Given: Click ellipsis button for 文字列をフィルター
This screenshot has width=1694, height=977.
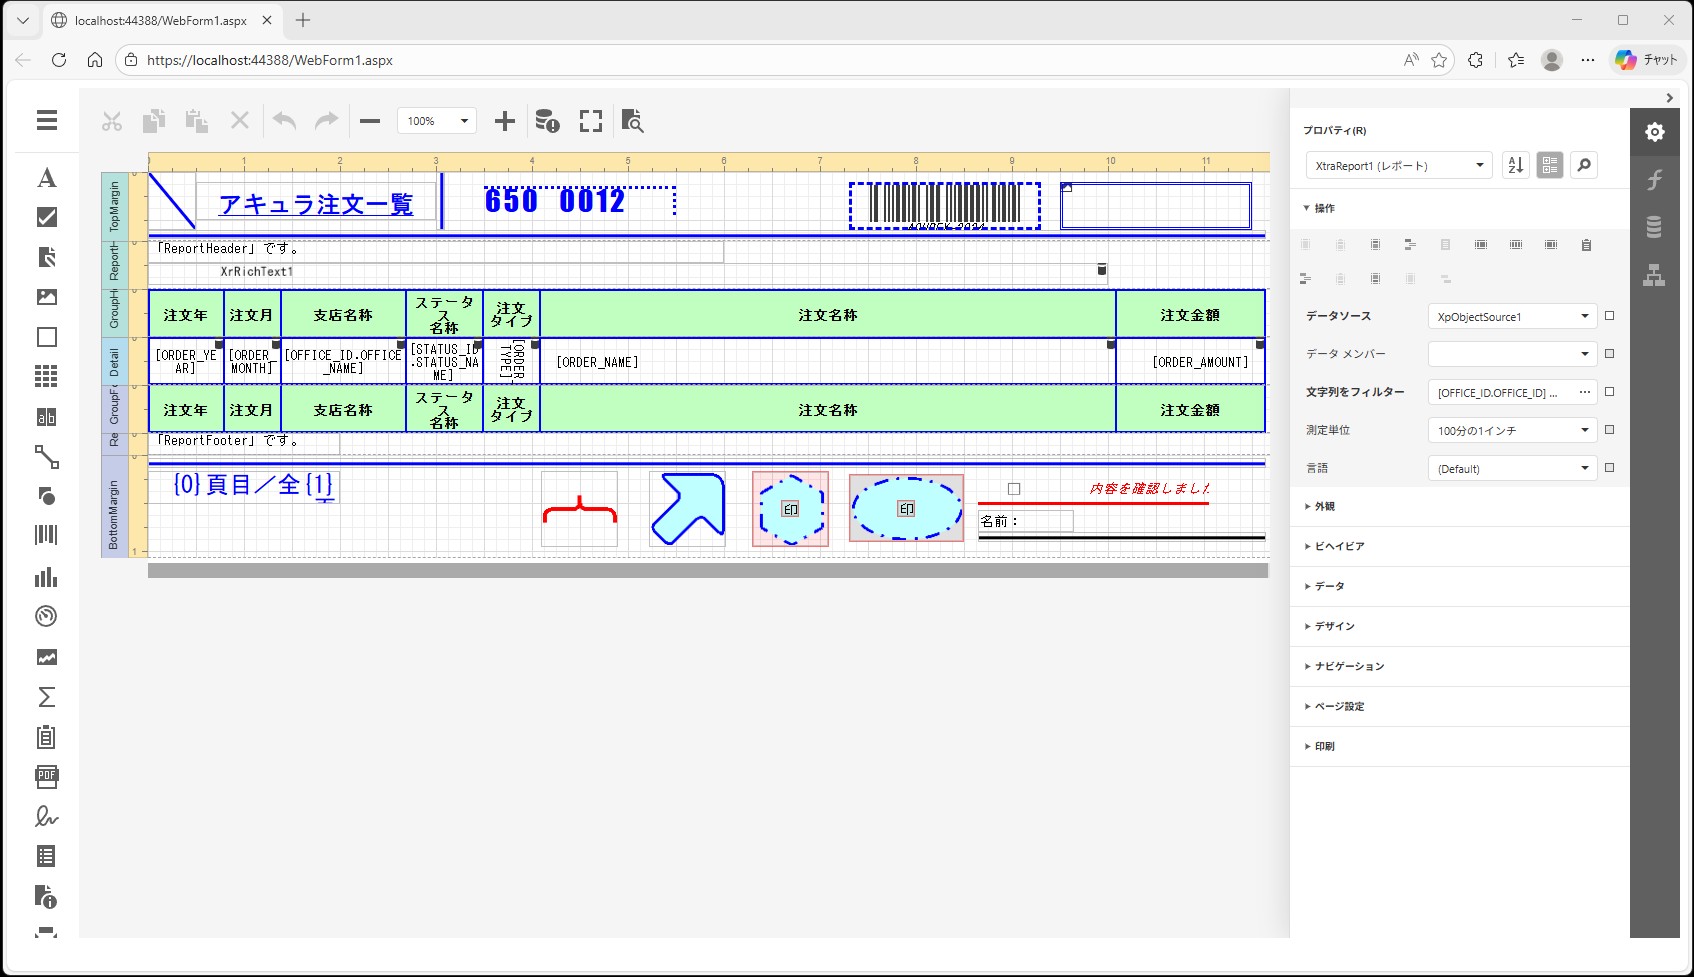Looking at the screenshot, I should click(x=1584, y=393).
